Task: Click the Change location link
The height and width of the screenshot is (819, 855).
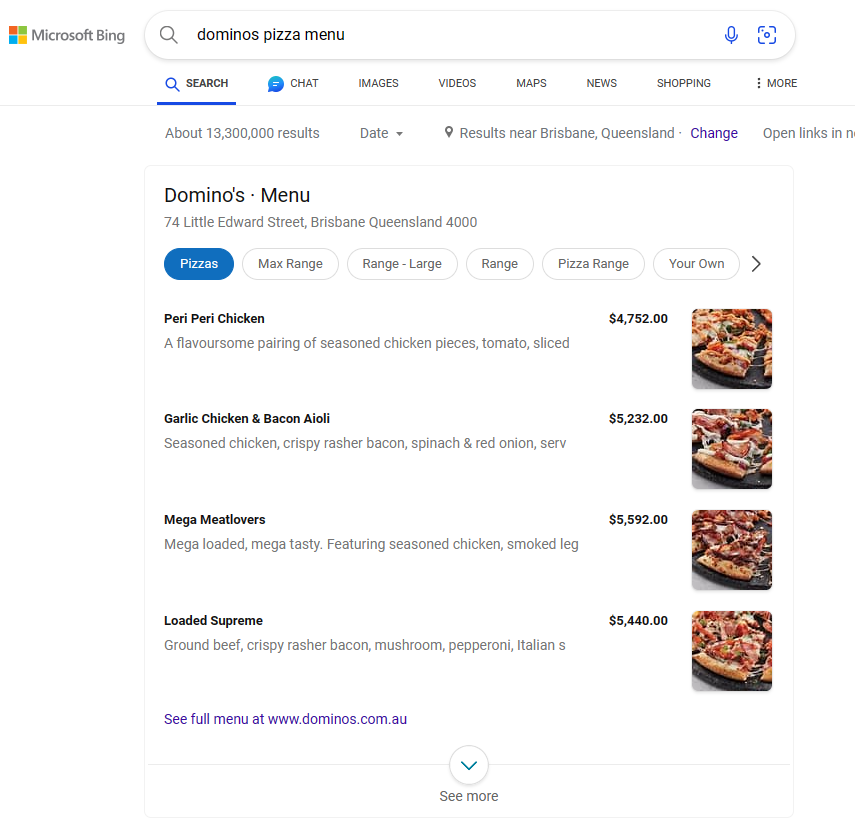Action: pyautogui.click(x=714, y=133)
